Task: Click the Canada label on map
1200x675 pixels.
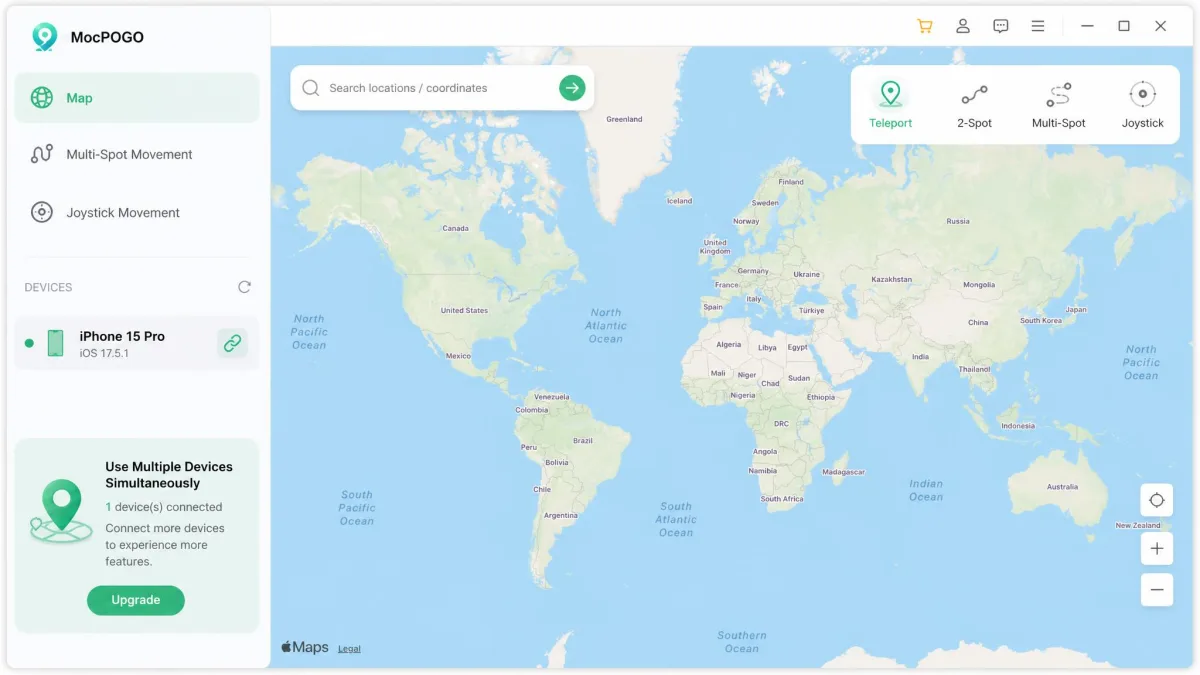Action: (455, 228)
